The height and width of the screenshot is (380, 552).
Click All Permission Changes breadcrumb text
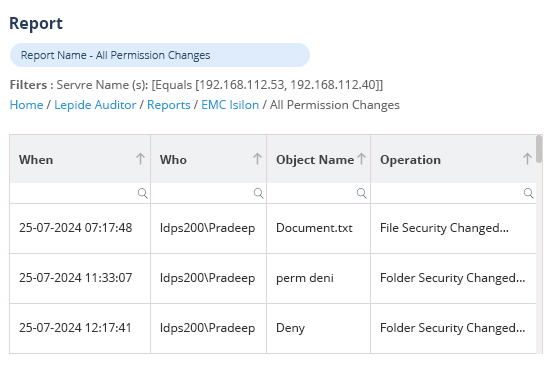coord(335,105)
